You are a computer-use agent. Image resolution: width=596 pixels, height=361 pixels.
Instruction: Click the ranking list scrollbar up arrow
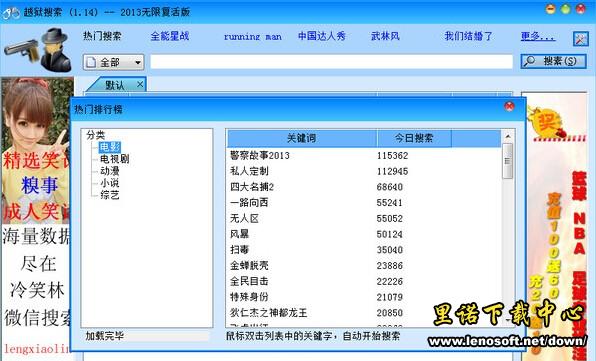point(508,136)
